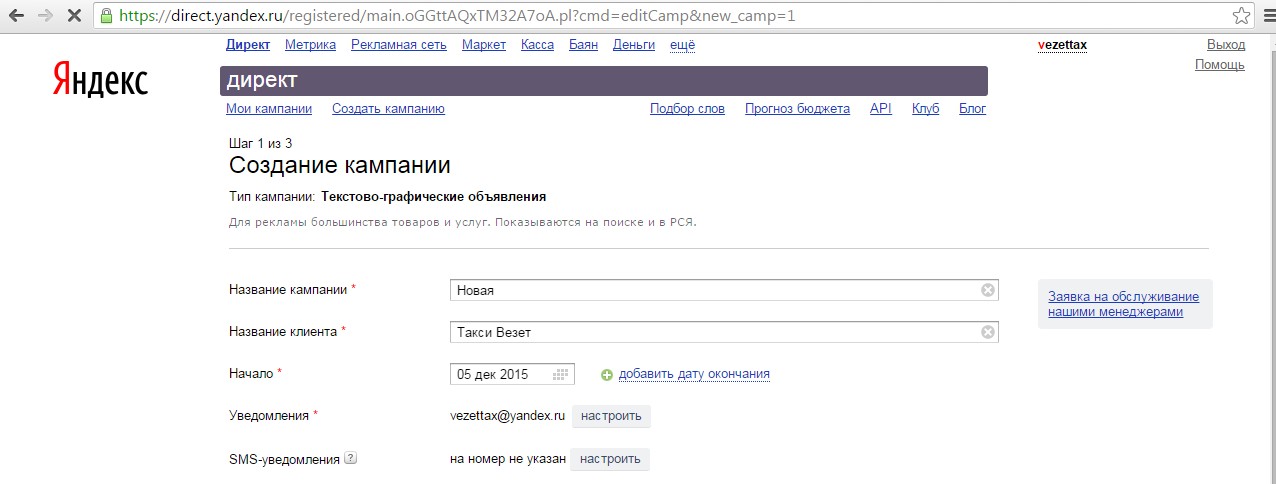
Task: Open the Клуб link
Action: point(926,109)
